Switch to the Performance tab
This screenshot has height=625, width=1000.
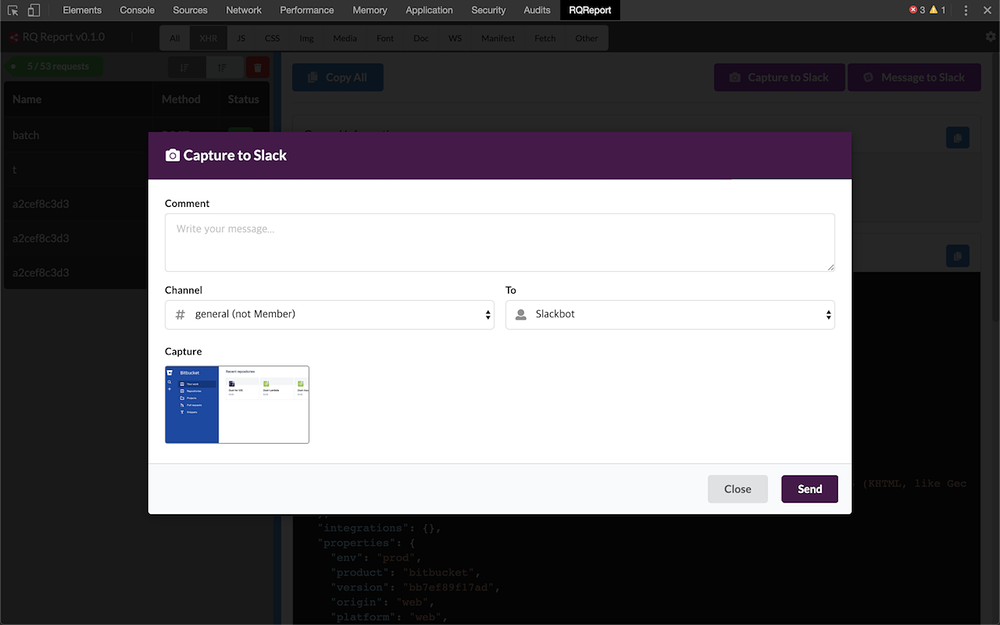pos(307,10)
